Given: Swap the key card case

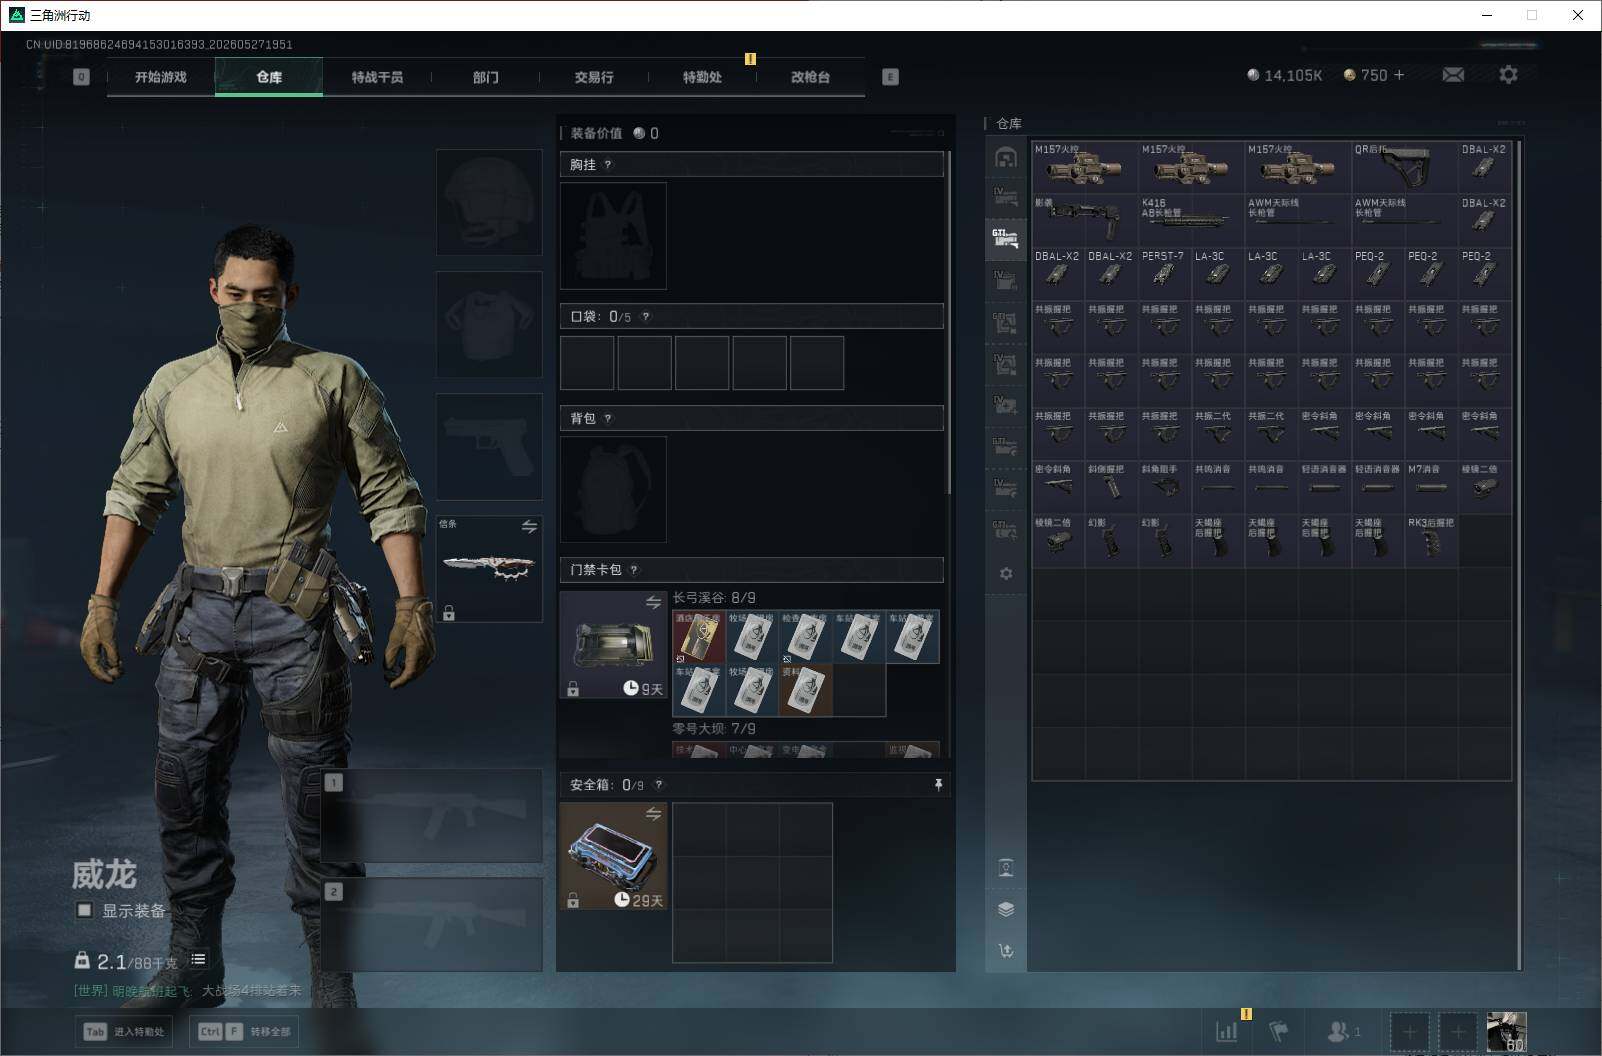Looking at the screenshot, I should [x=653, y=602].
